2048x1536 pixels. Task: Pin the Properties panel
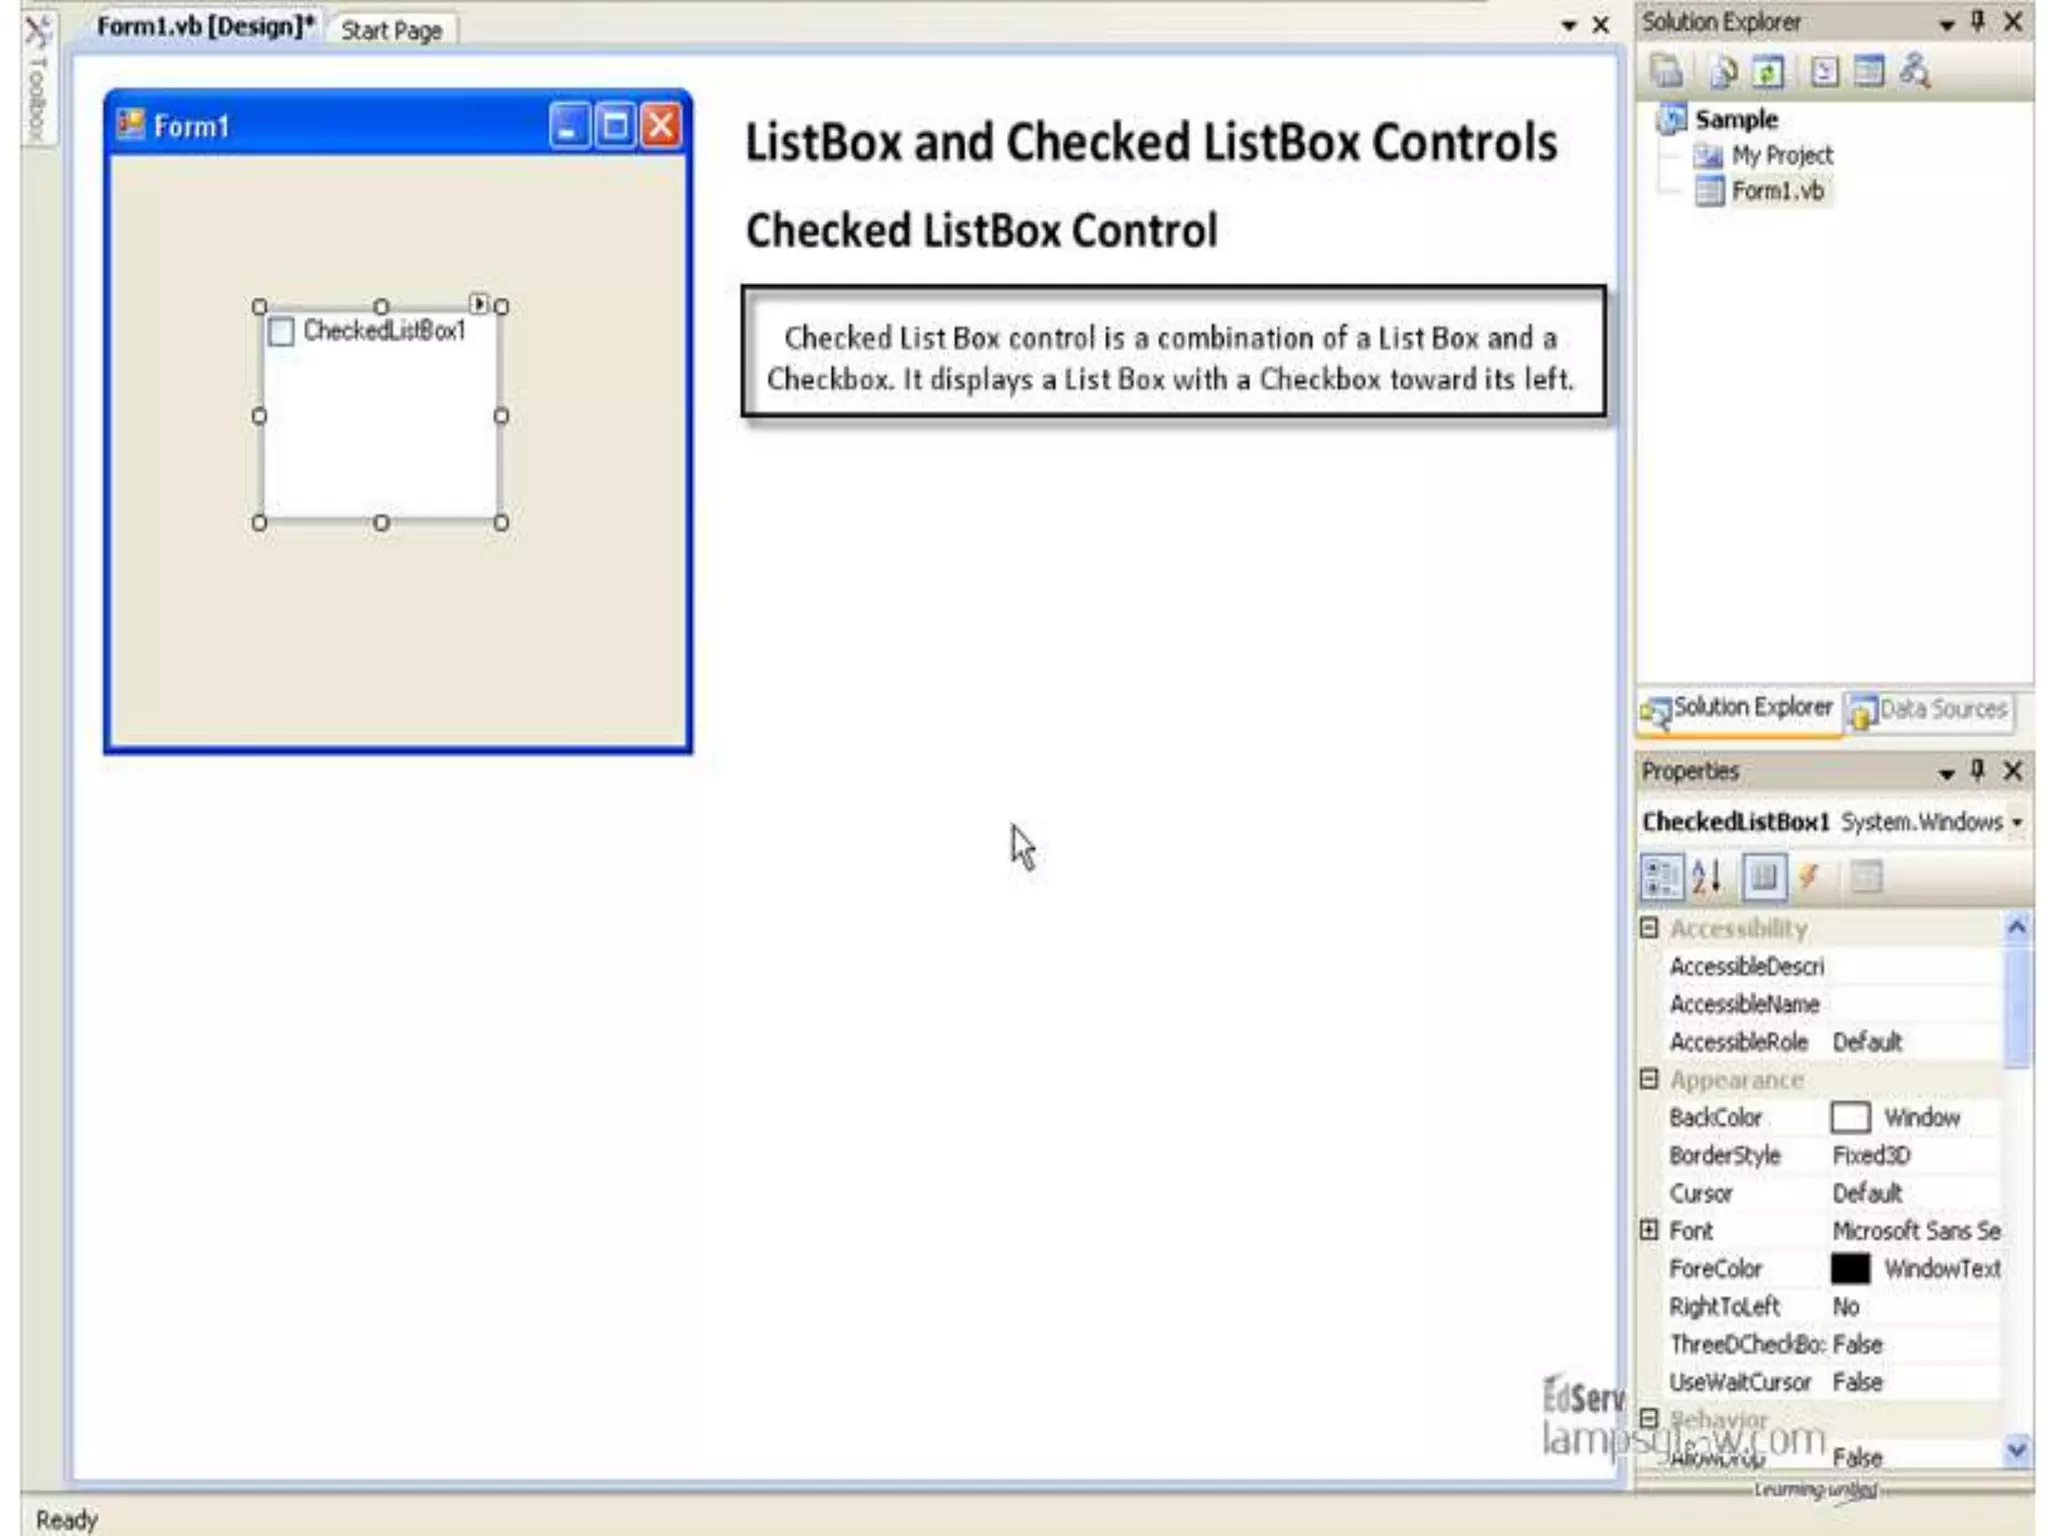pyautogui.click(x=1978, y=770)
